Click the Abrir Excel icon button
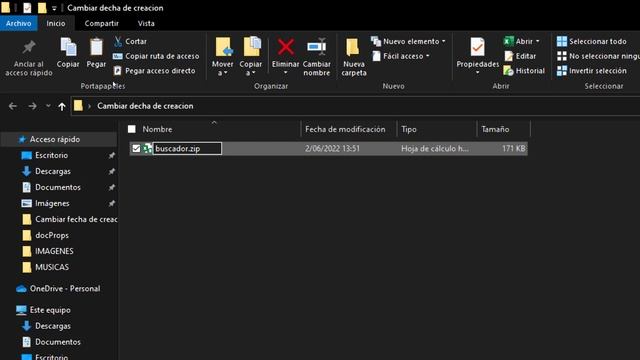The image size is (640, 360). click(x=509, y=41)
